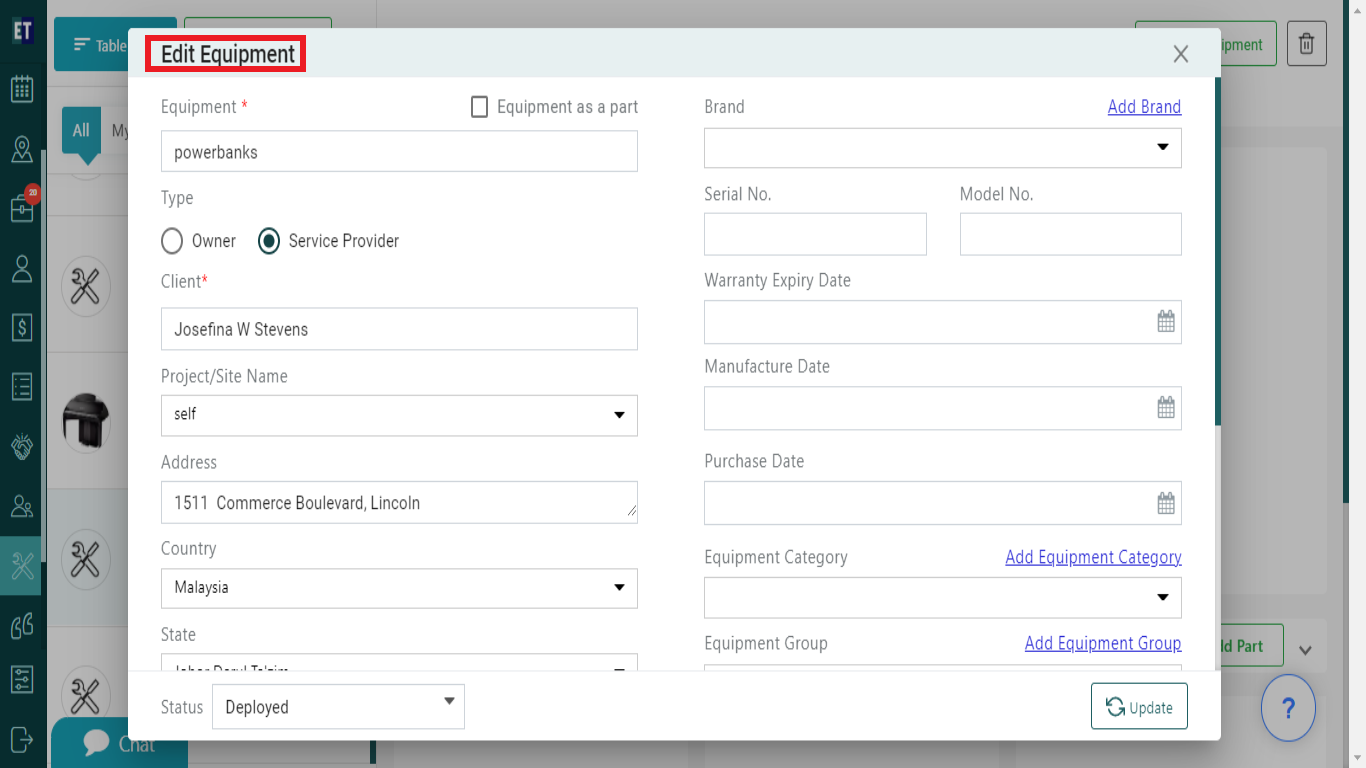Select the equipment tools sidebar icon

22,566
